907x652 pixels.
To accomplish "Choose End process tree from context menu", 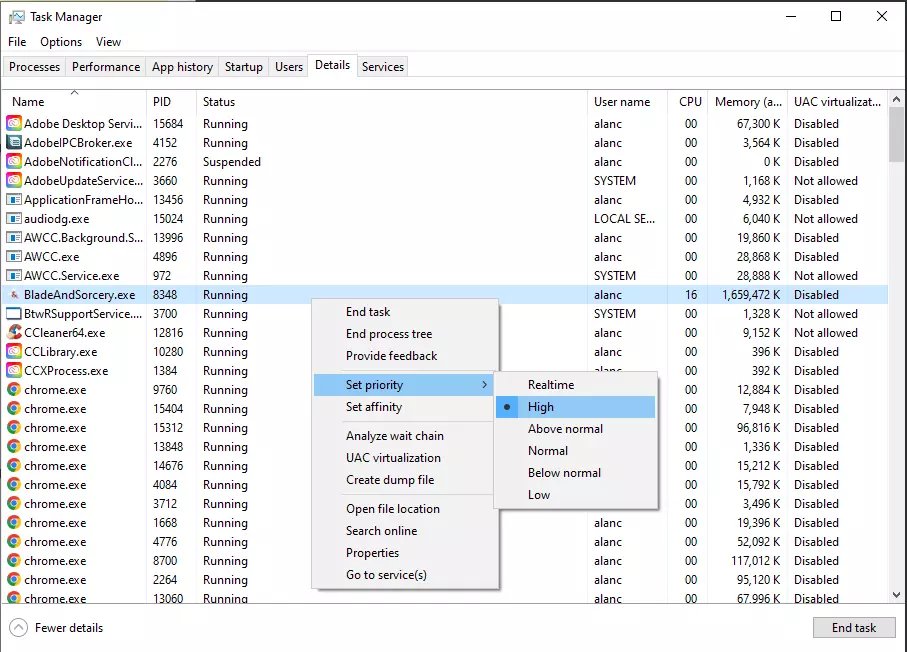I will click(389, 334).
